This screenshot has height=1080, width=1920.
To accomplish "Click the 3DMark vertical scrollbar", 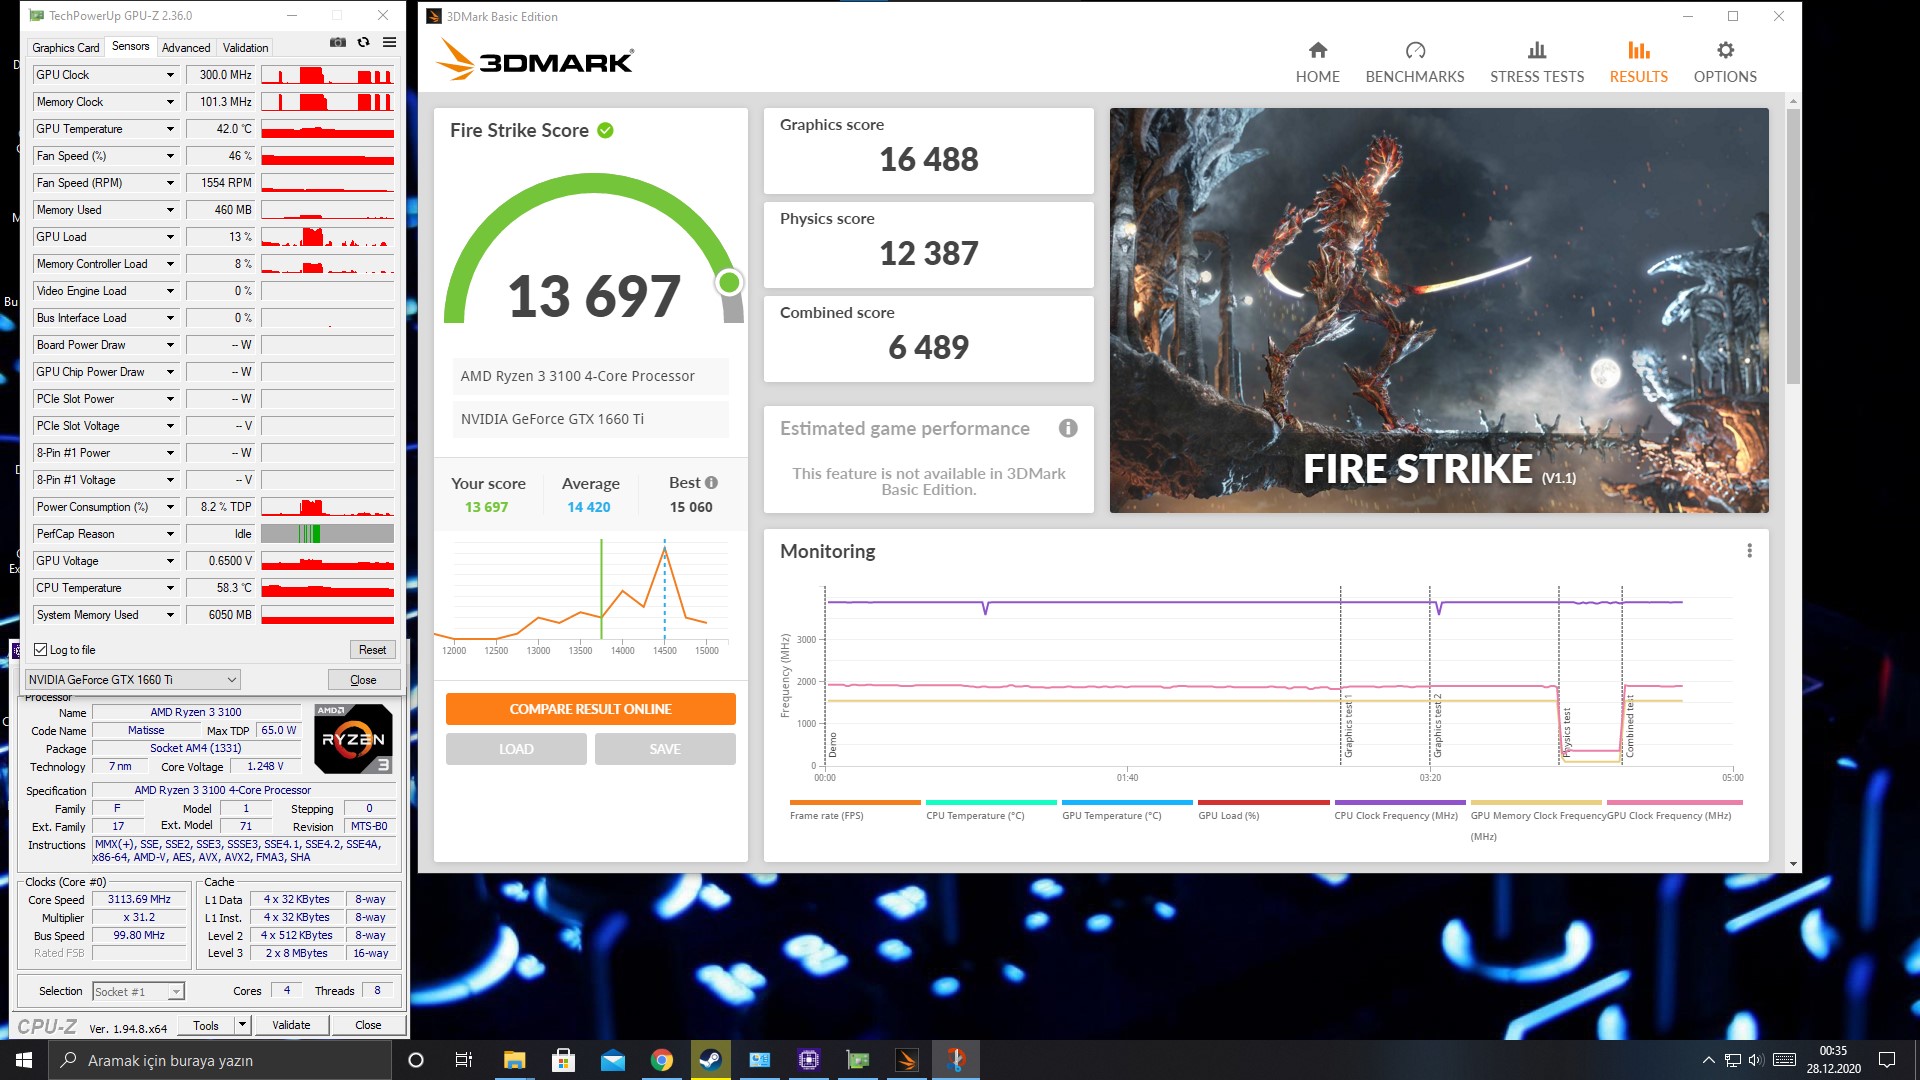I will tap(1793, 245).
